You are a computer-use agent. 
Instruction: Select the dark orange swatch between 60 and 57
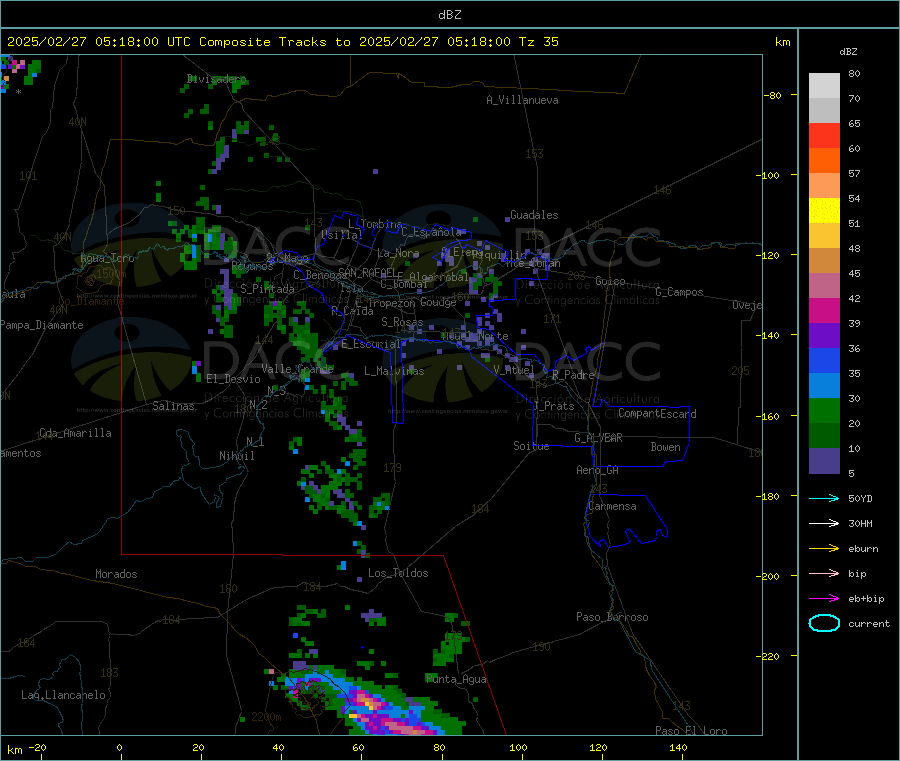click(x=824, y=160)
